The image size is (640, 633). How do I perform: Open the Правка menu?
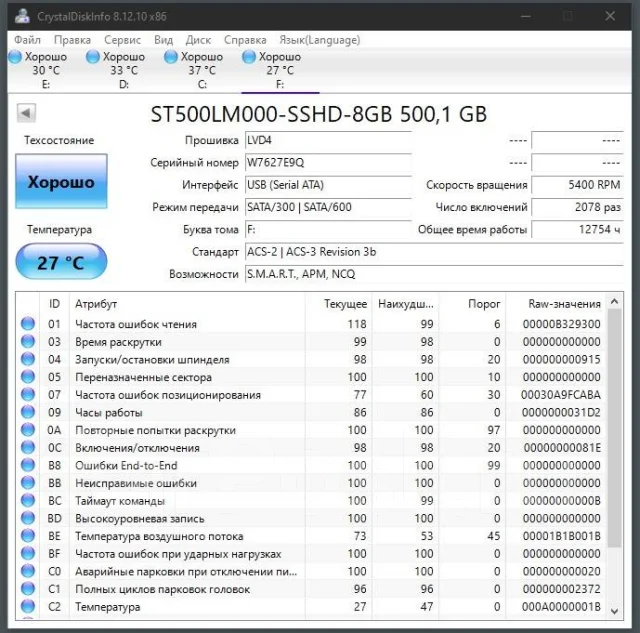pyautogui.click(x=72, y=40)
